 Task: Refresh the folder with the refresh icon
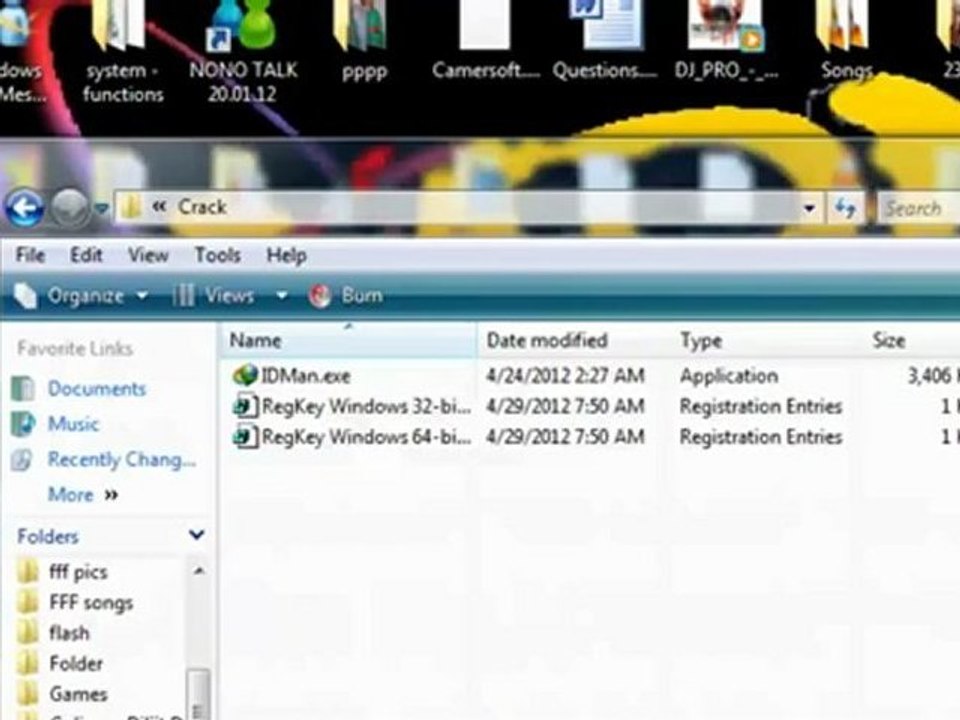tap(846, 209)
